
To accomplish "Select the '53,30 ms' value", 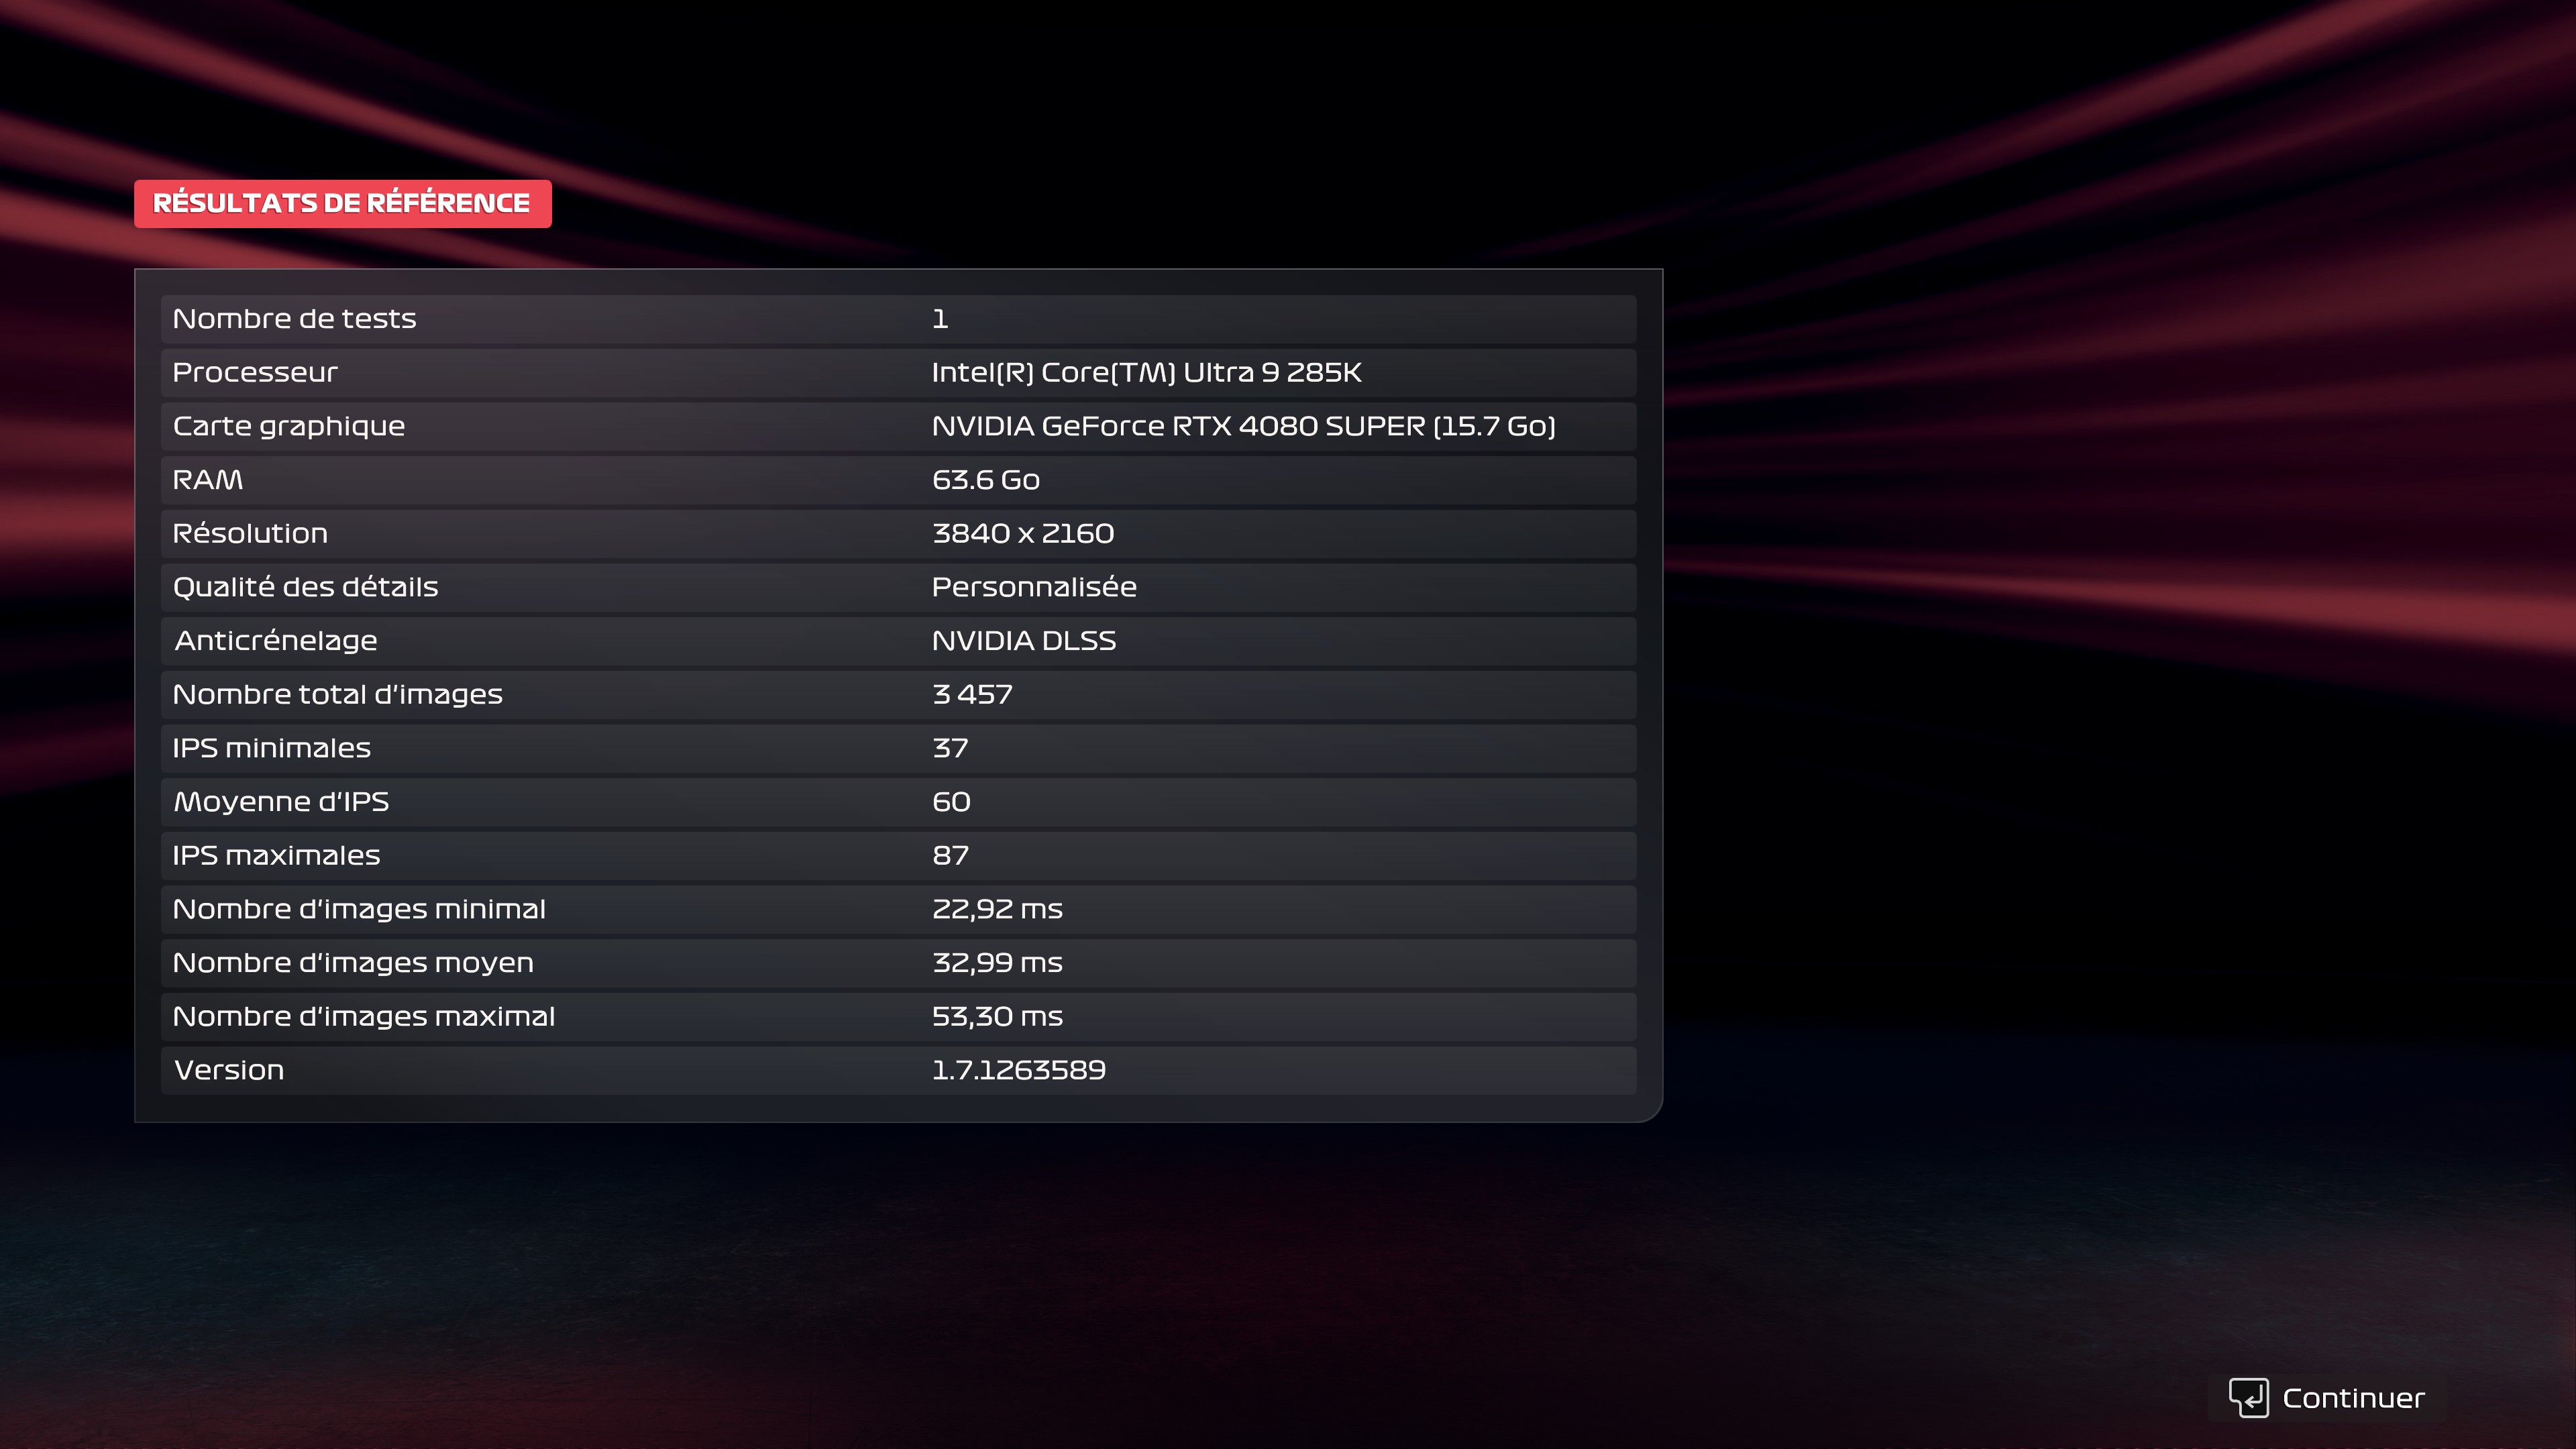I will pyautogui.click(x=997, y=1017).
